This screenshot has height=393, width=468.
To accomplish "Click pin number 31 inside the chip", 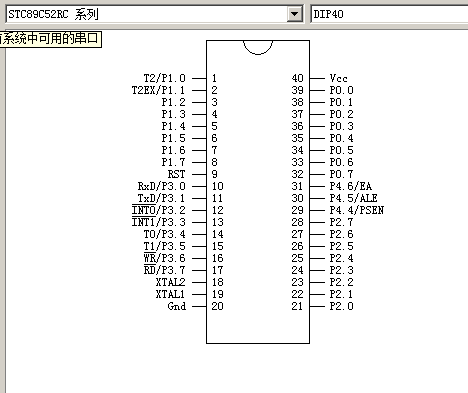I will pyautogui.click(x=298, y=186).
